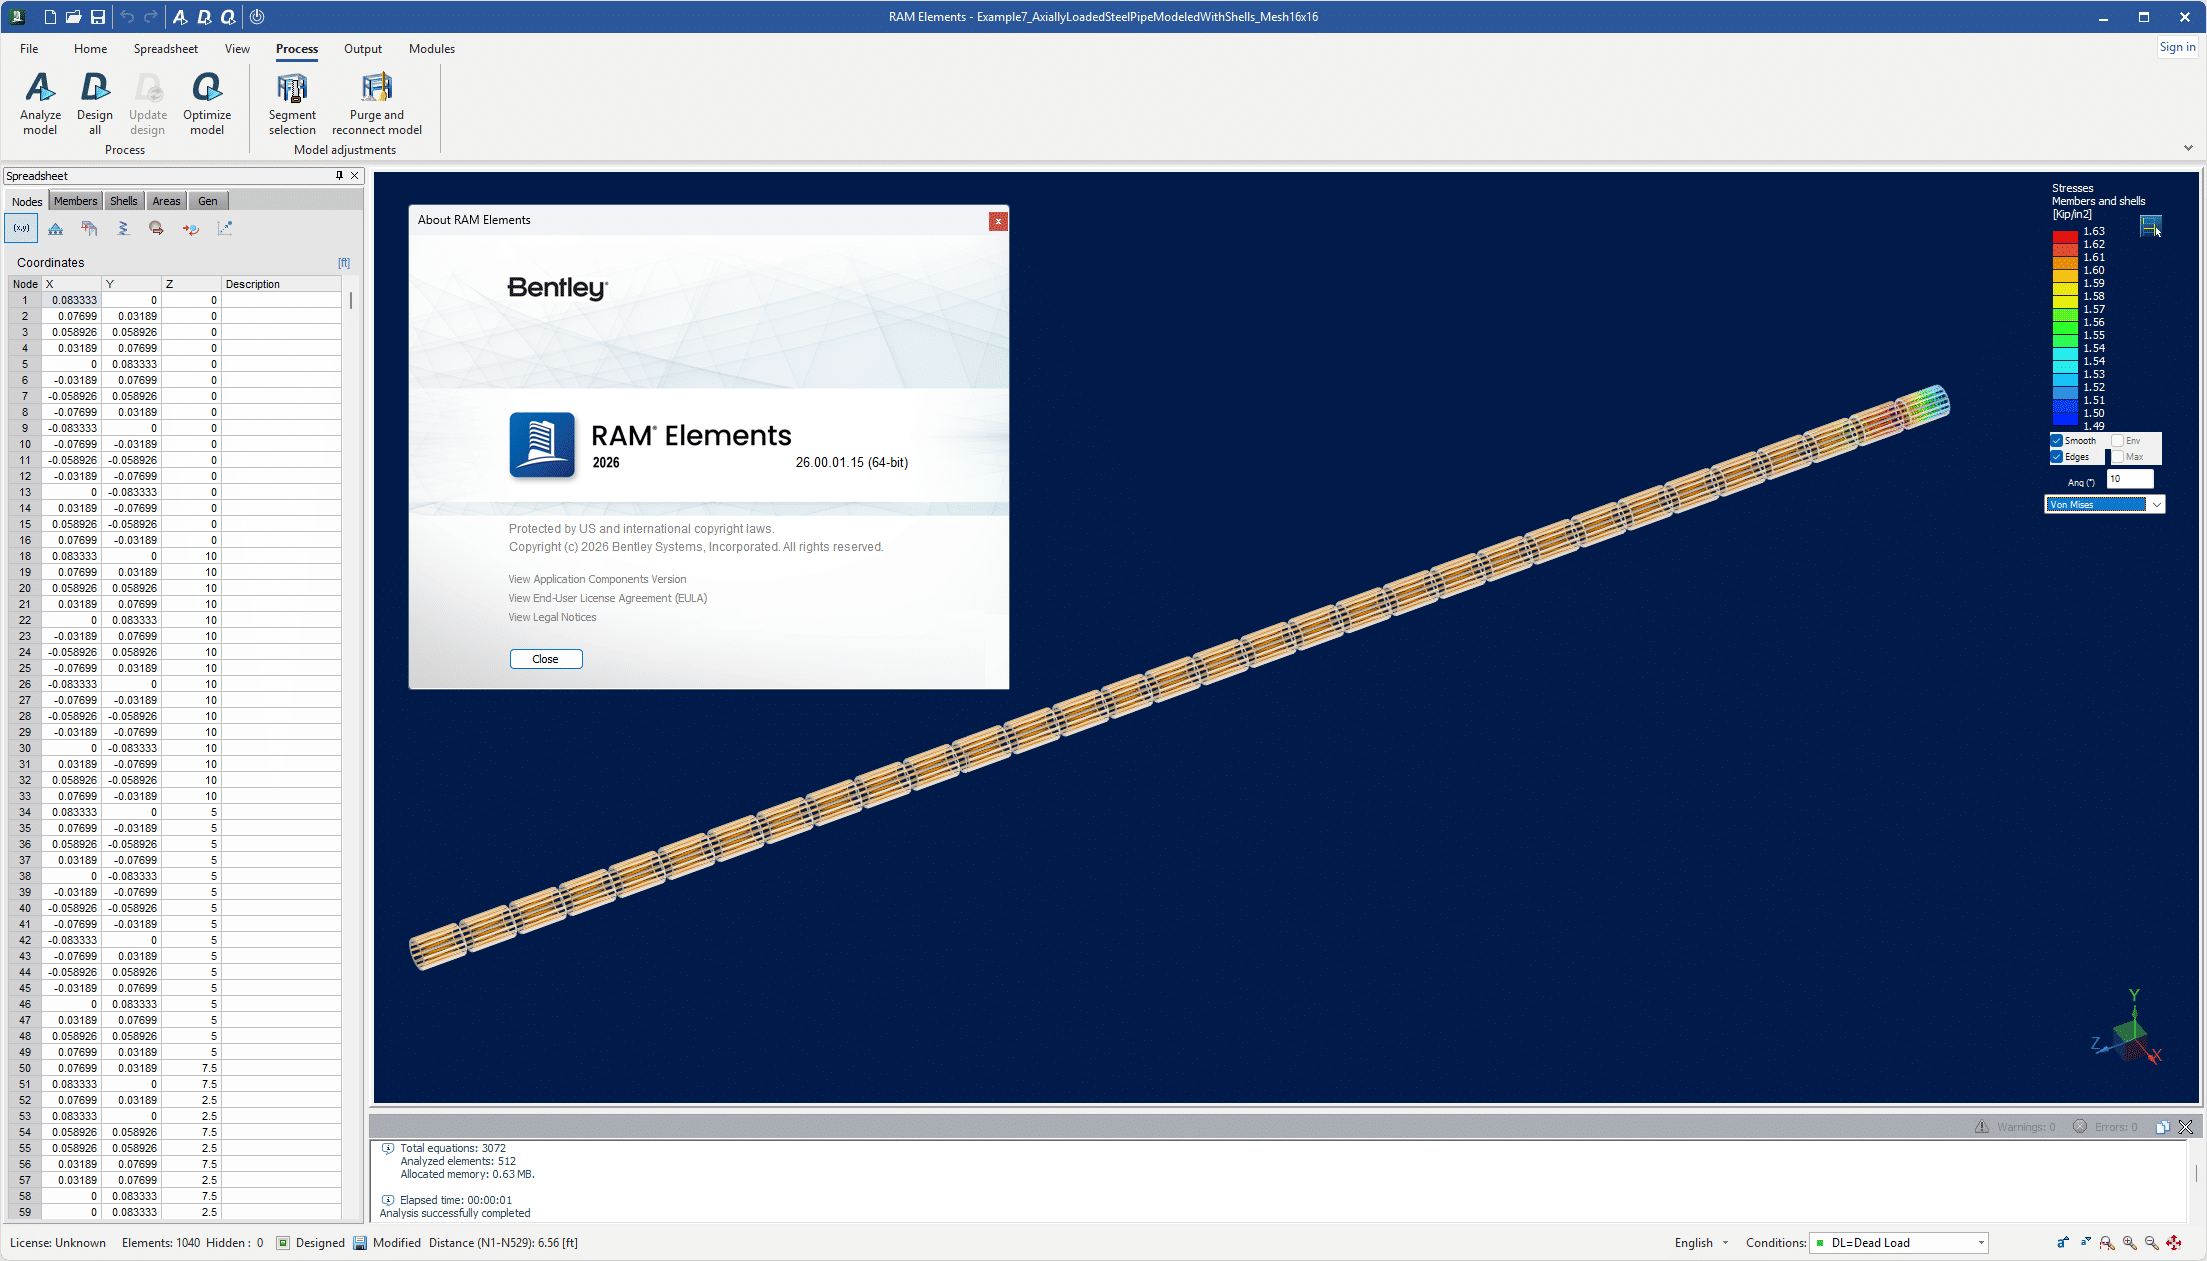Open the Von Mises stress type dropdown

pyautogui.click(x=2104, y=505)
